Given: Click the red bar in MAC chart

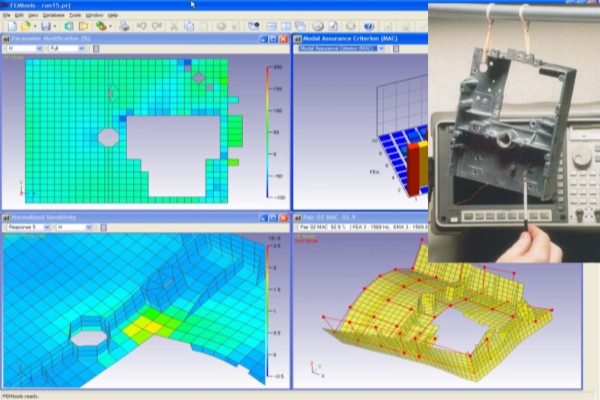Looking at the screenshot, I should 413,170.
